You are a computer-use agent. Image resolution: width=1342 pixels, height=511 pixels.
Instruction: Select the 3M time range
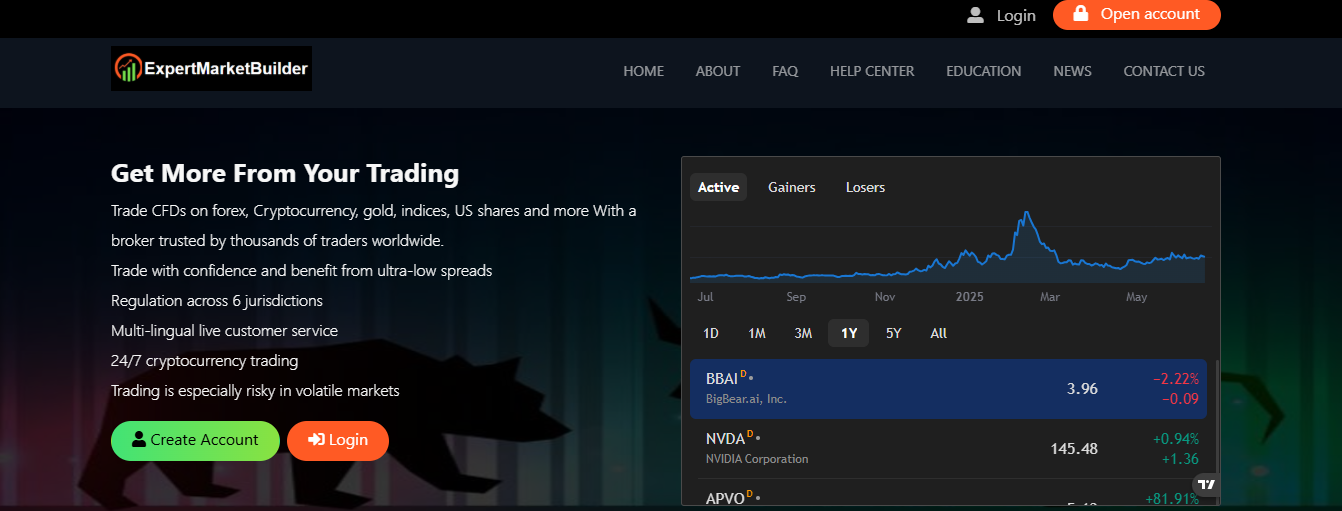click(x=803, y=333)
